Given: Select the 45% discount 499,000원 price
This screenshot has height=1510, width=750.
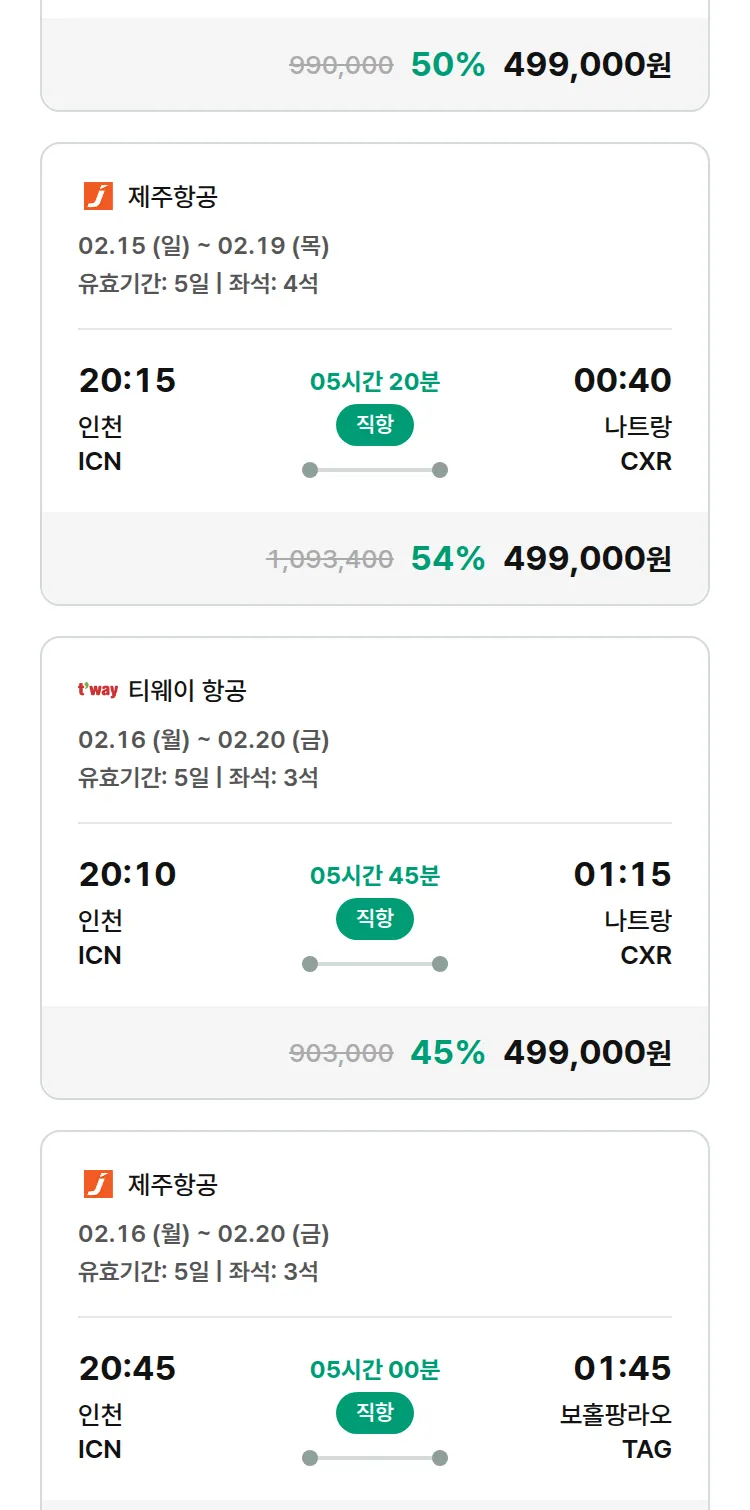Looking at the screenshot, I should coord(587,1053).
